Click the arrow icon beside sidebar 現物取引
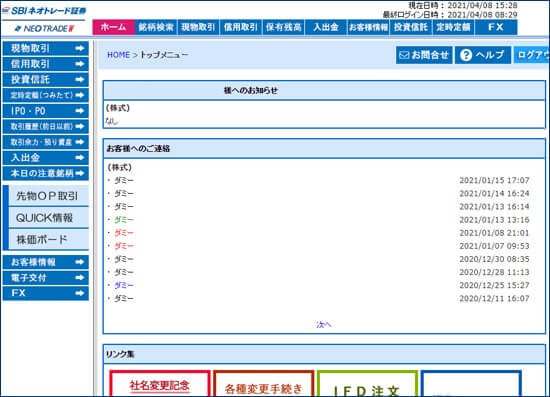 (x=80, y=48)
